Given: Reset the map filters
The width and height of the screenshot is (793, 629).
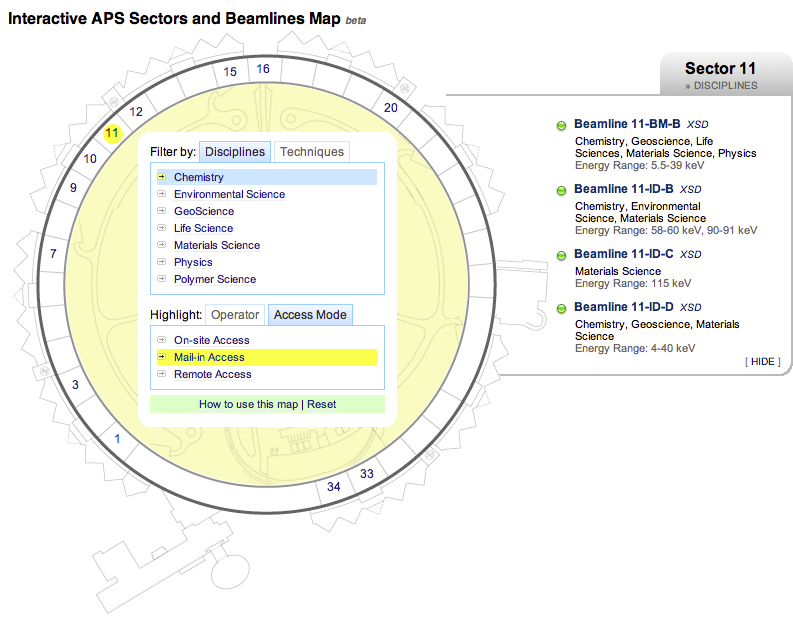Looking at the screenshot, I should [x=321, y=404].
